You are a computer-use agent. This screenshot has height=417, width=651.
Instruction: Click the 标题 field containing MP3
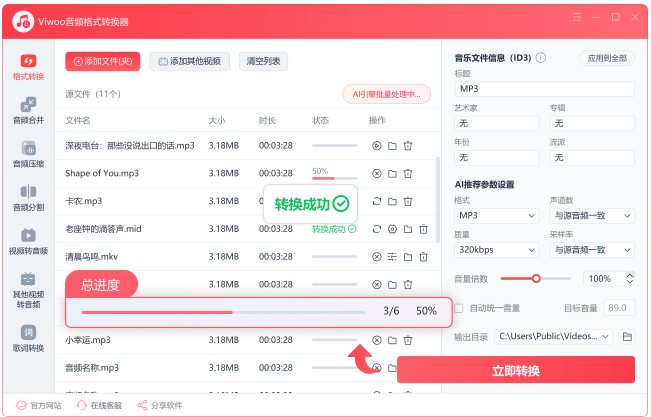tap(545, 89)
